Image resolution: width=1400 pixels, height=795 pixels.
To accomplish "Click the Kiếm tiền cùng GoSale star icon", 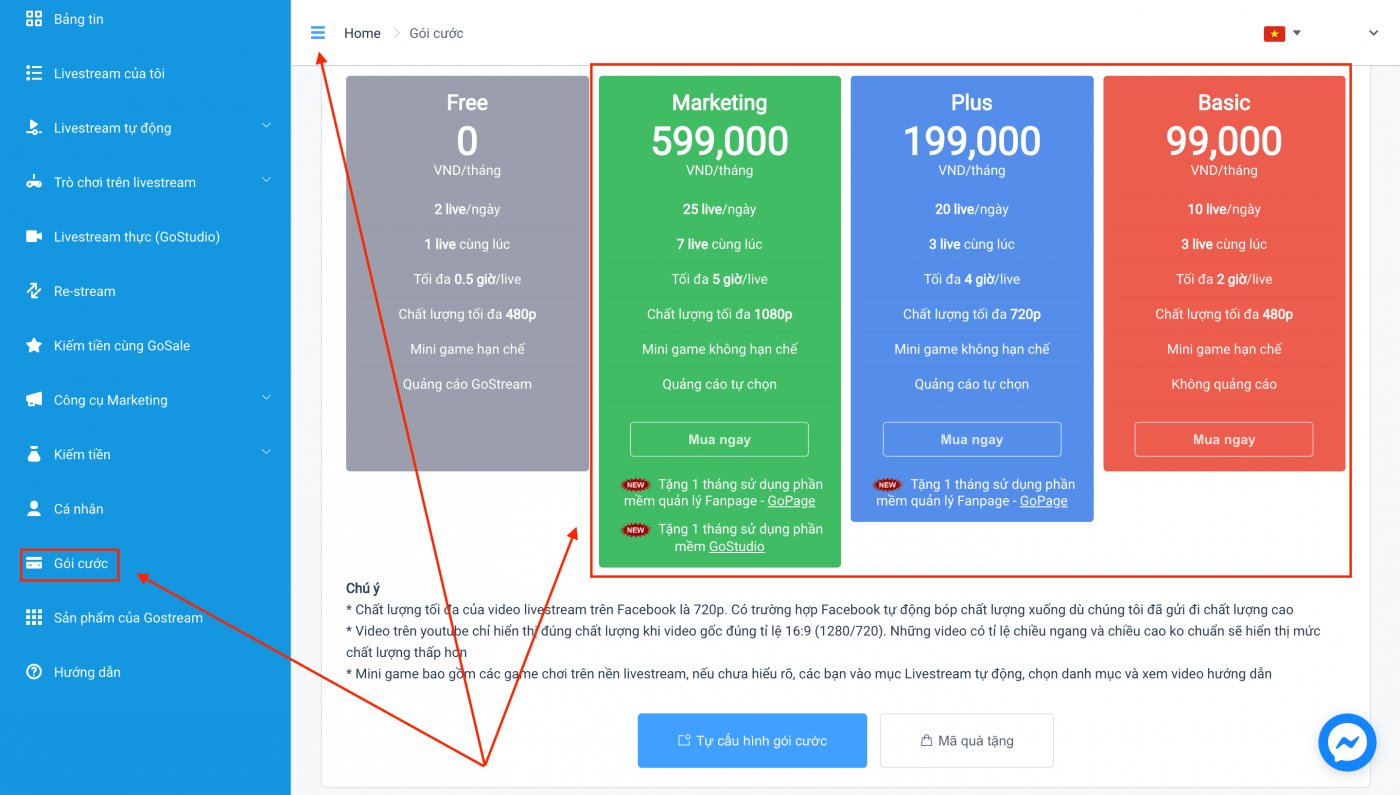I will 34,345.
